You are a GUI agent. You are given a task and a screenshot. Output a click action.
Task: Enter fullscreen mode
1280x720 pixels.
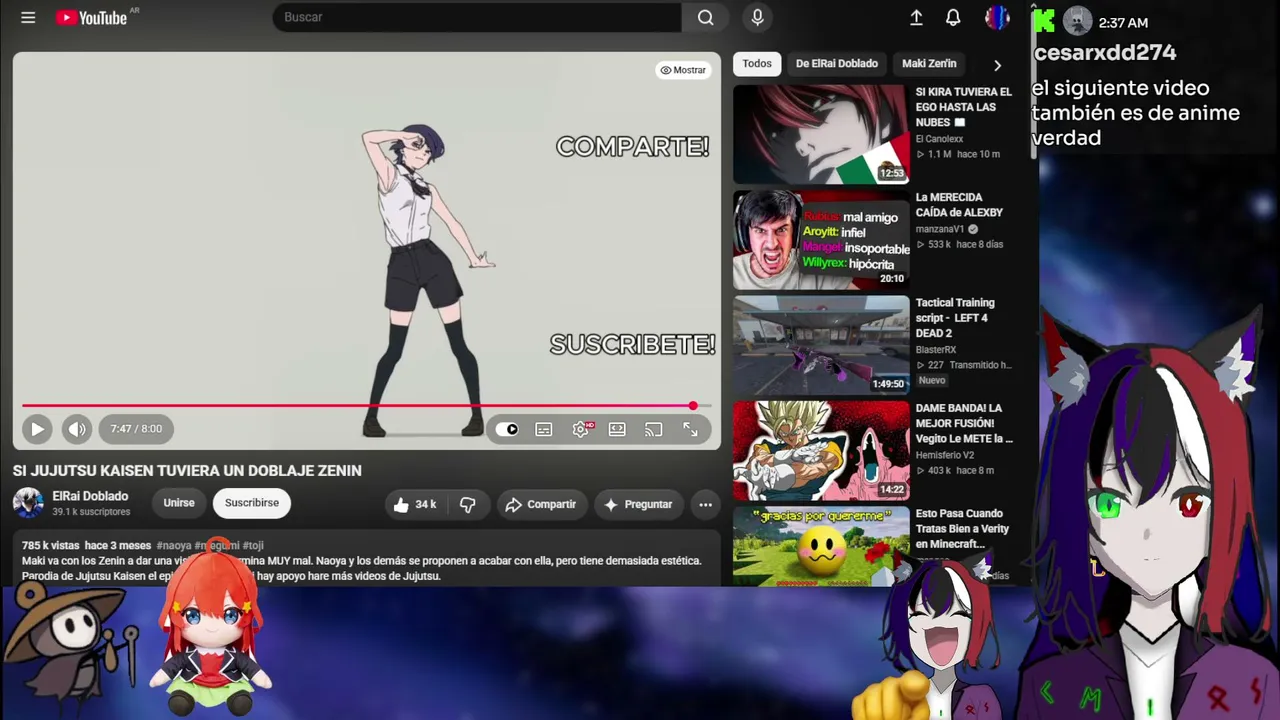[690, 429]
